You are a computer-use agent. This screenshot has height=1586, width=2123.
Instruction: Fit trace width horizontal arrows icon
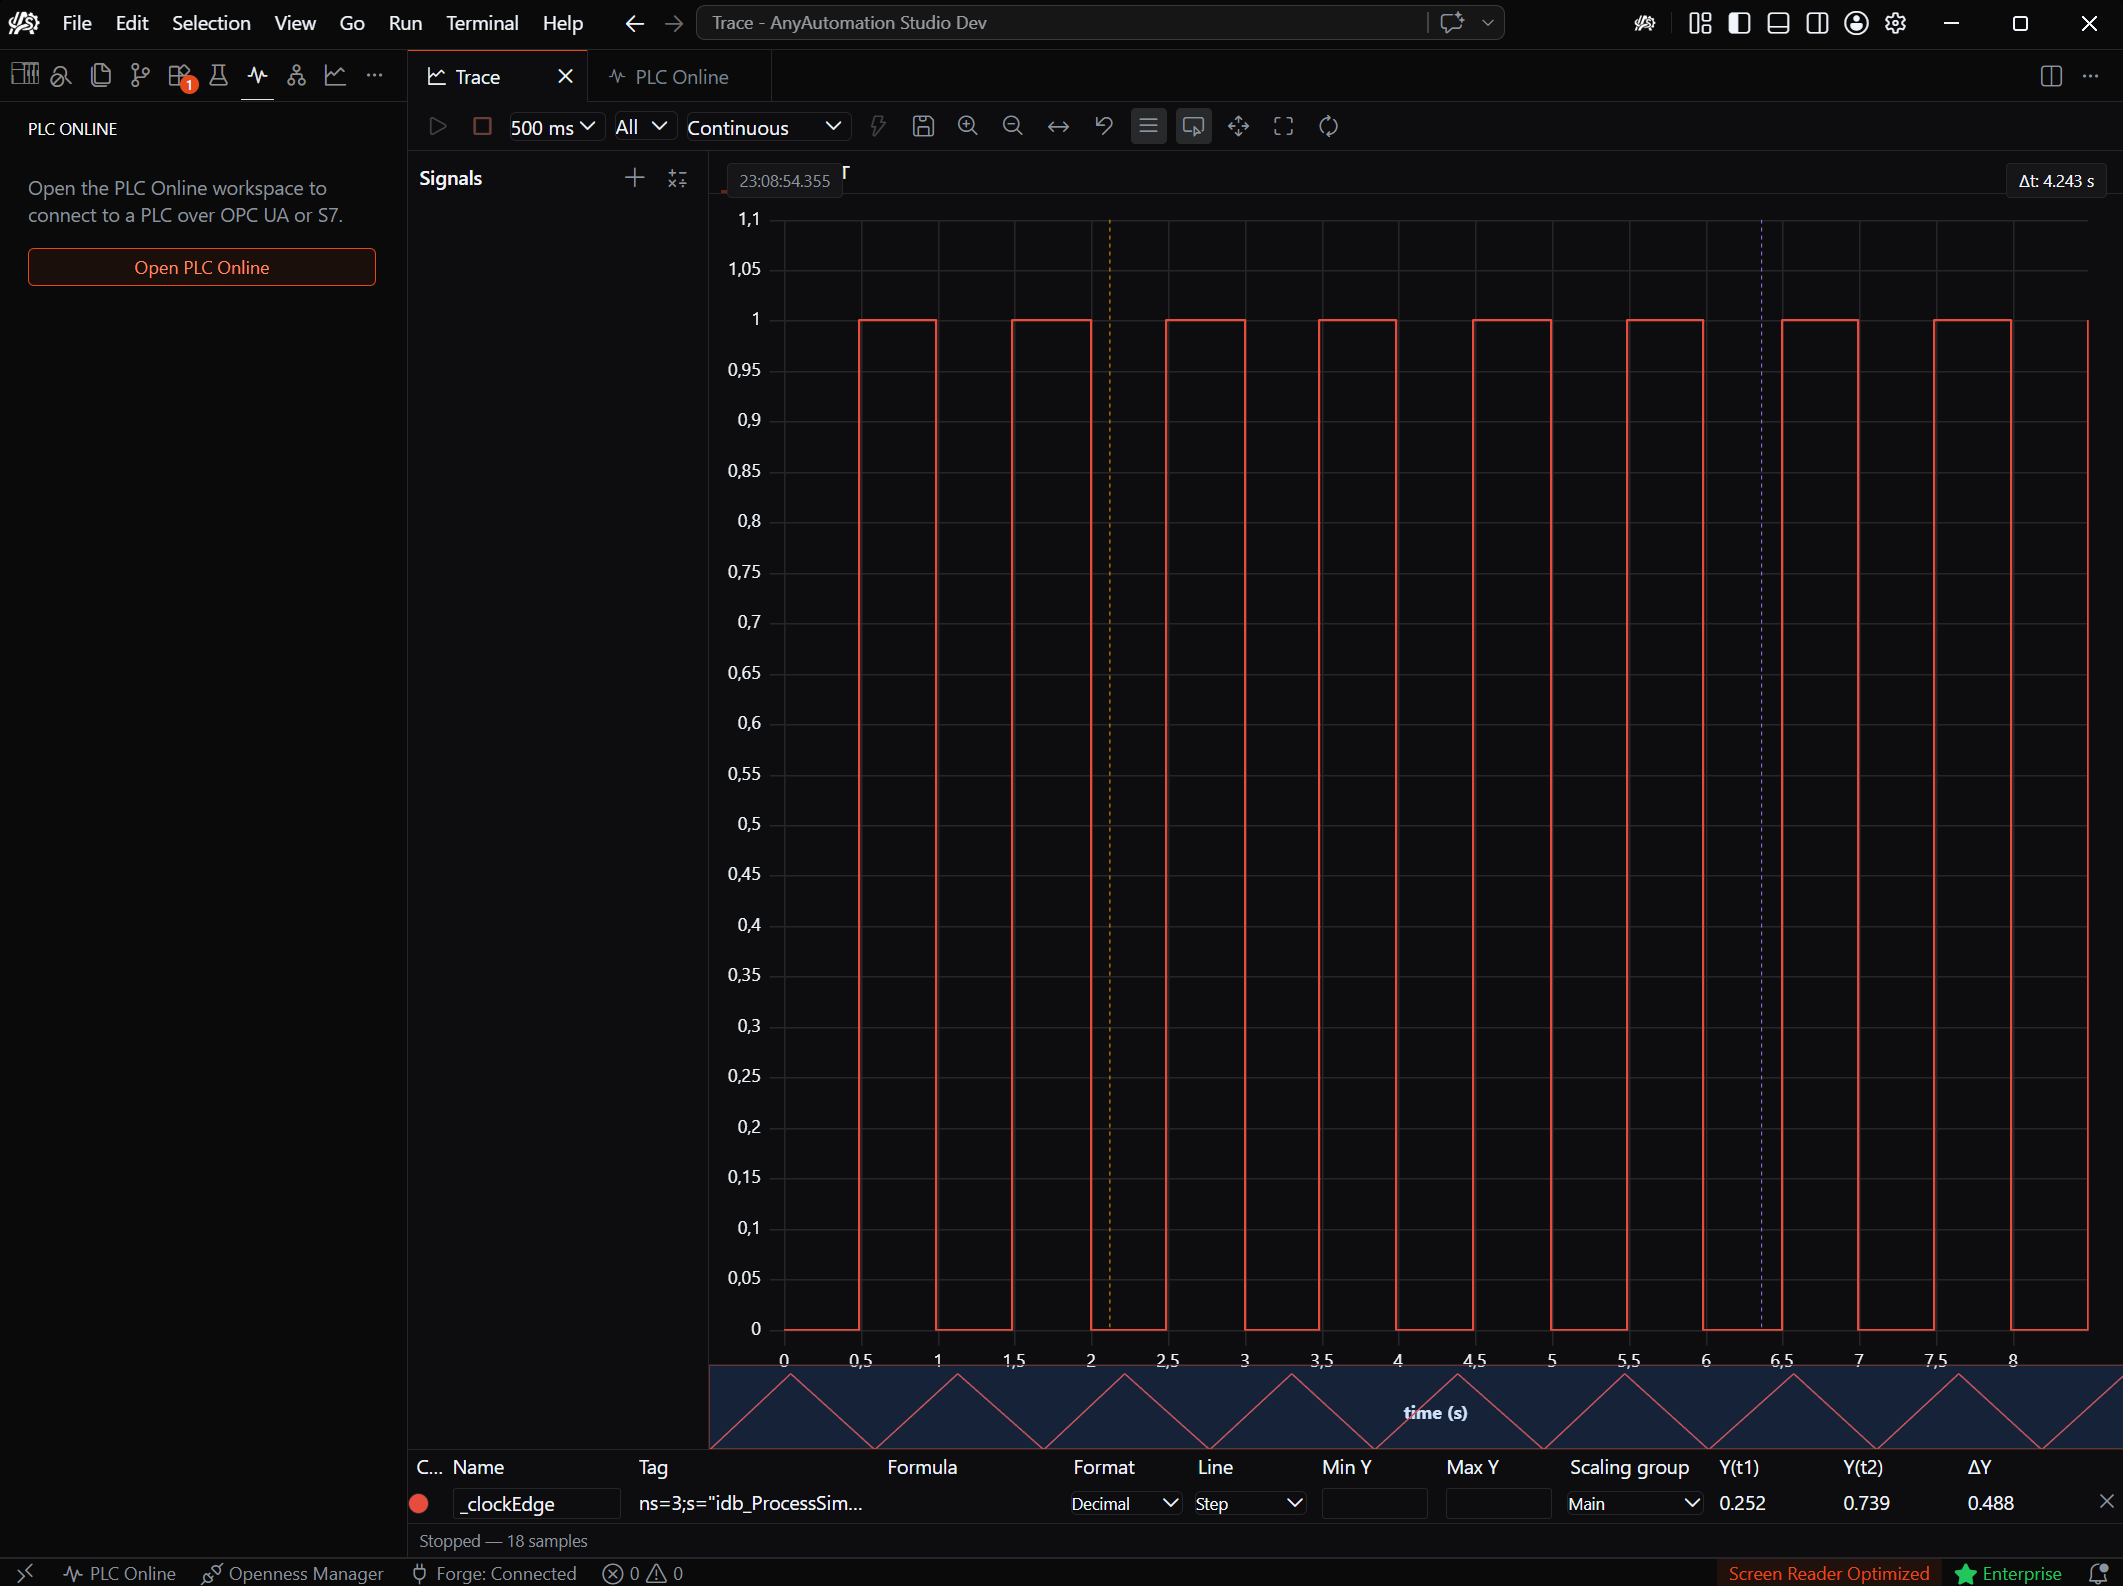(1058, 126)
